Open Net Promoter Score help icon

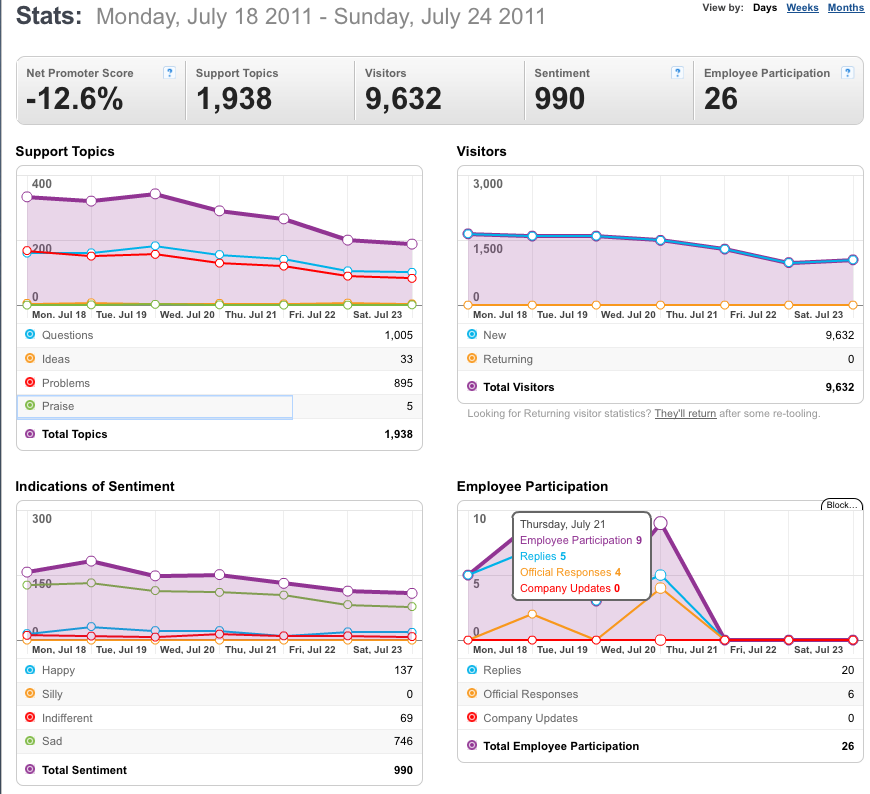[169, 73]
